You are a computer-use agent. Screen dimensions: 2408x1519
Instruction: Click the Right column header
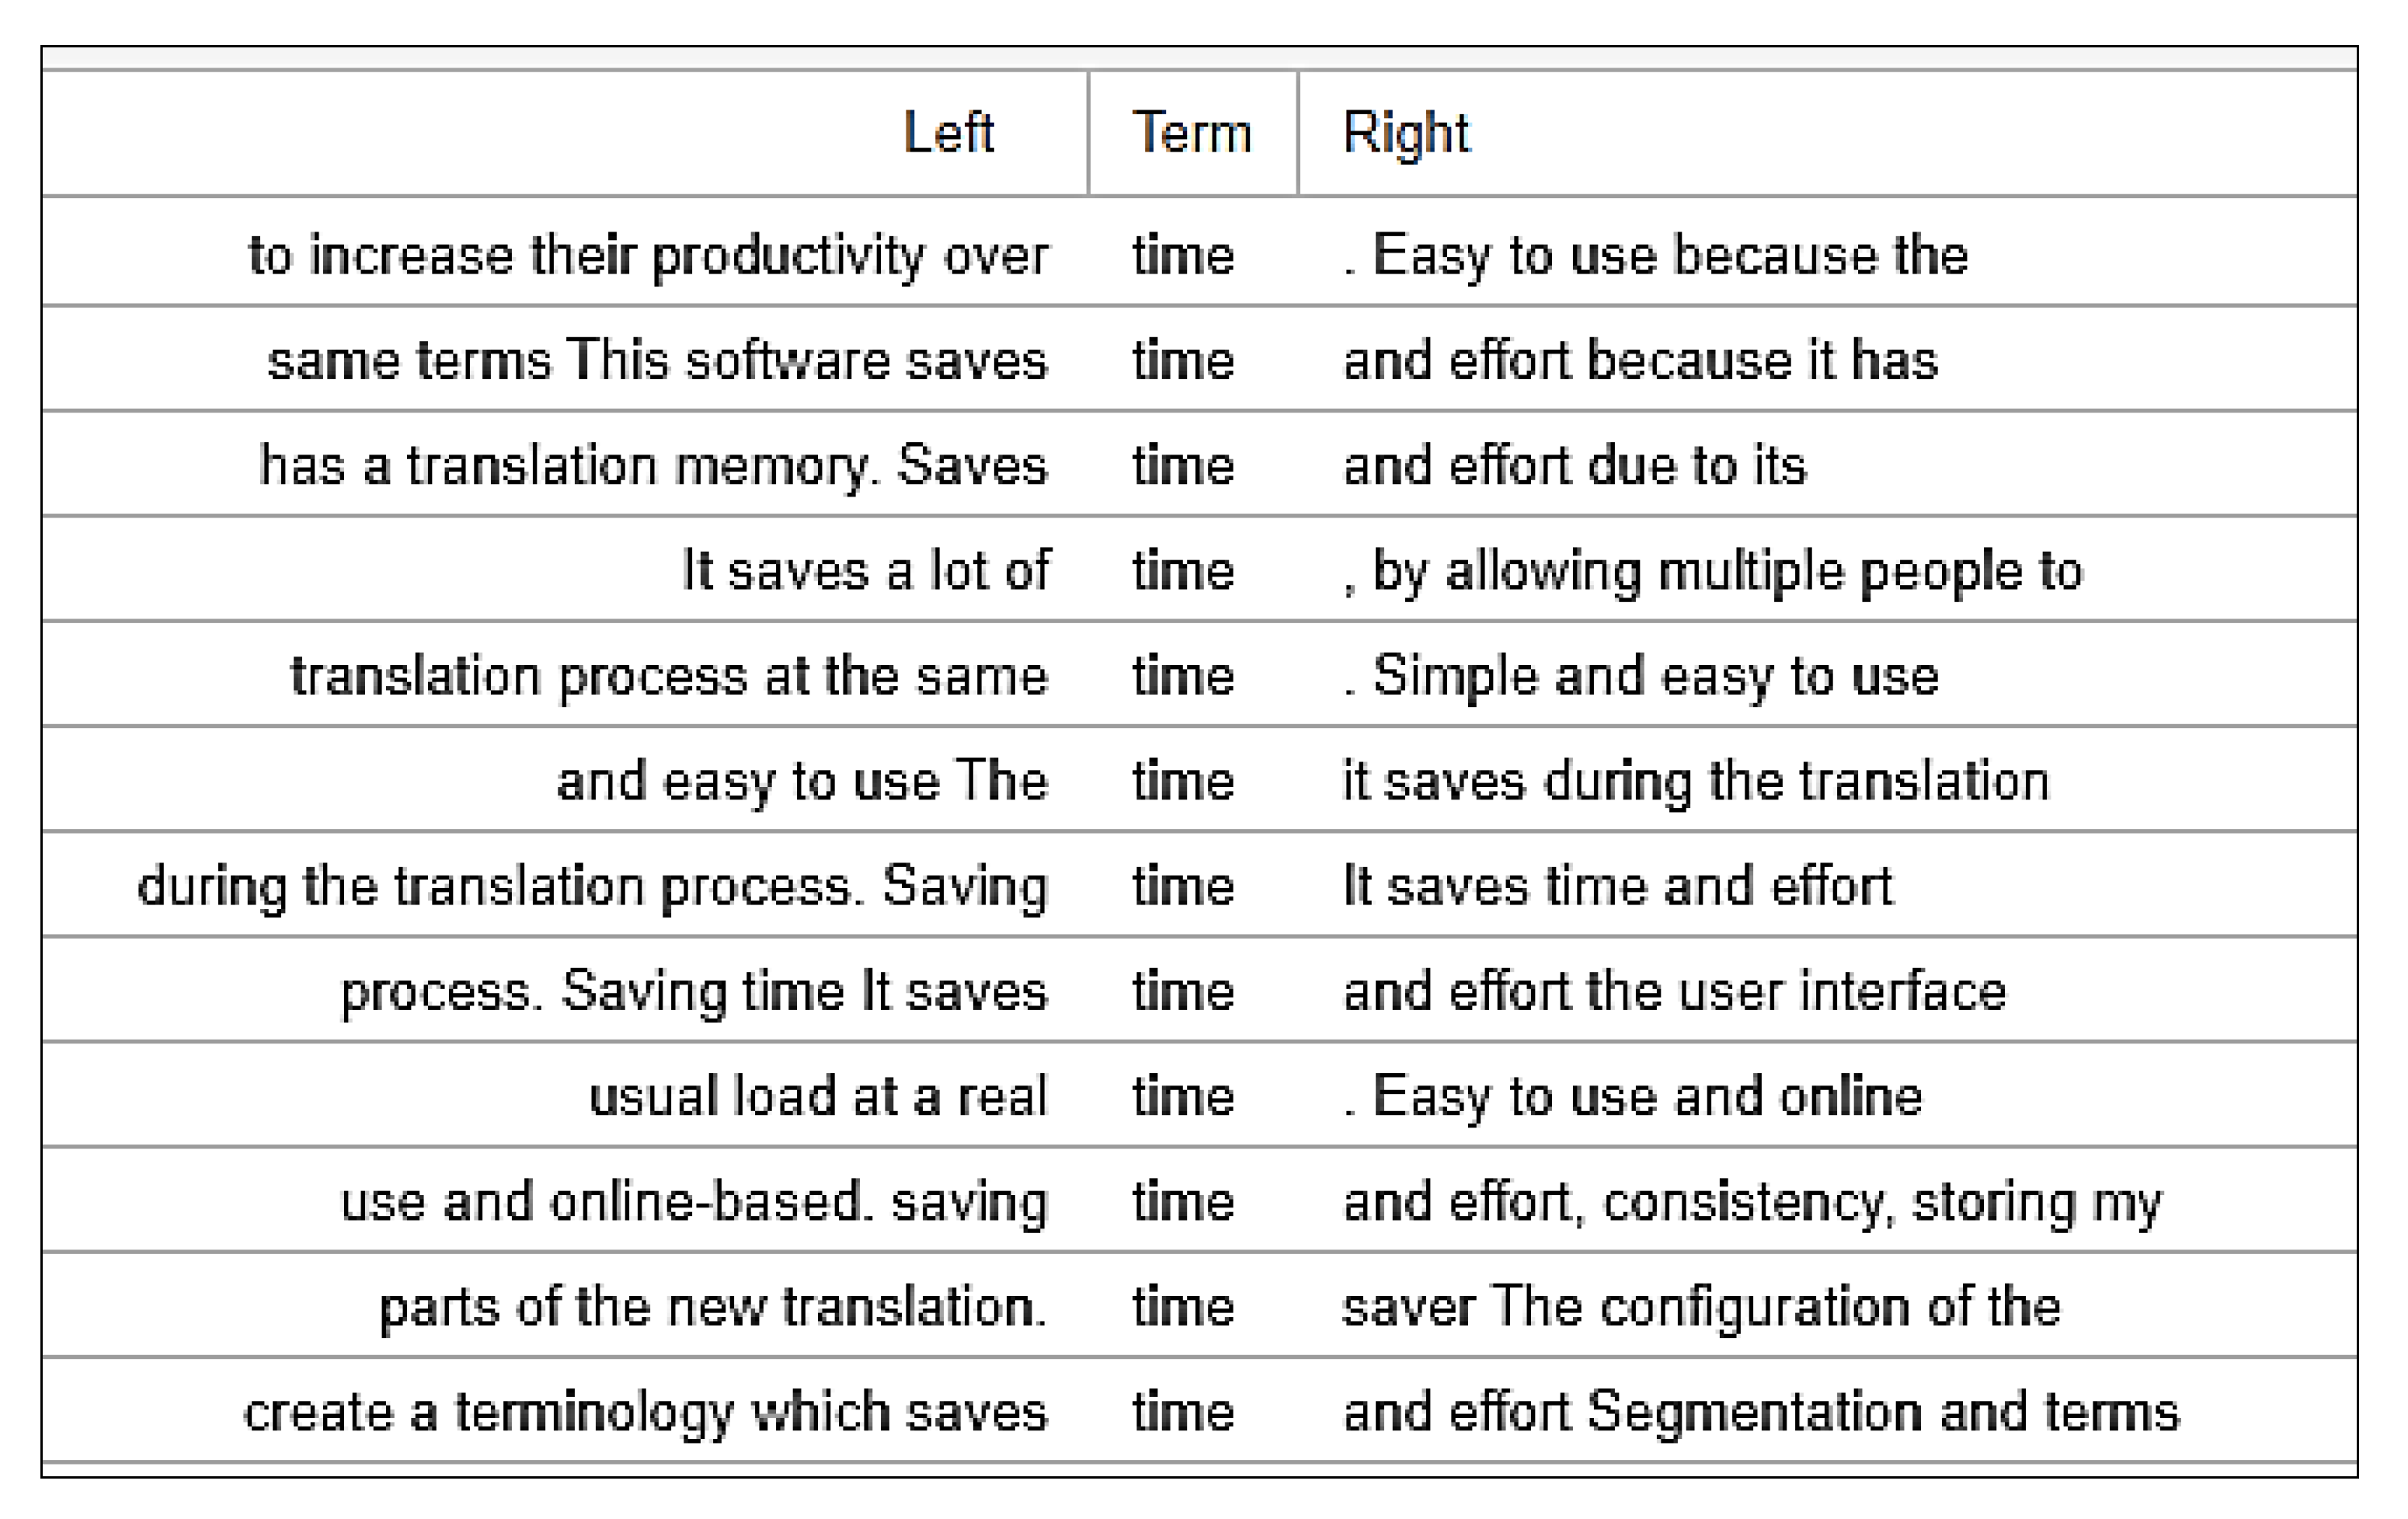coord(1405,133)
